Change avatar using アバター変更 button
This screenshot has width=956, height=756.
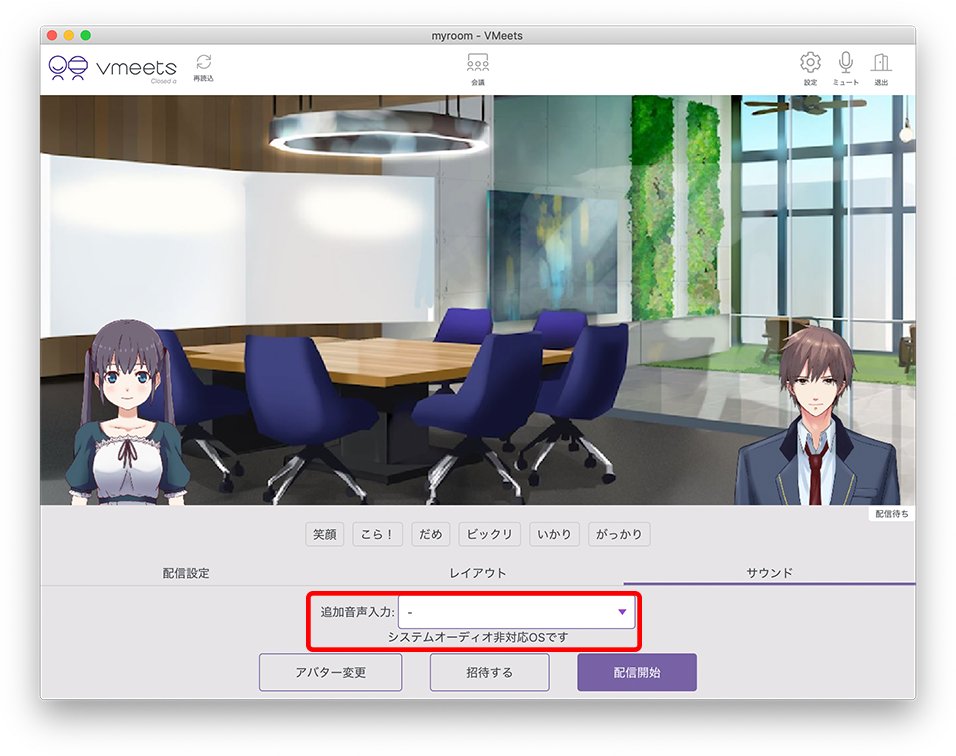click(331, 672)
